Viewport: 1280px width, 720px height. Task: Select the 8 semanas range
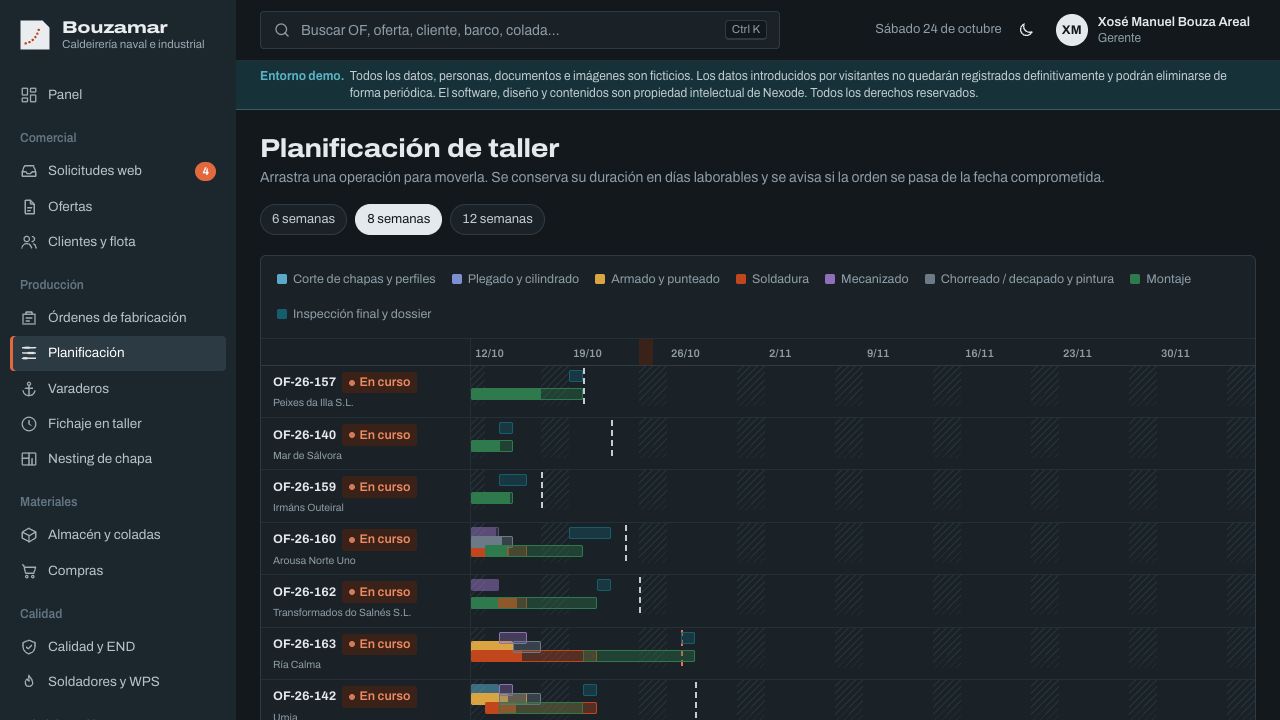point(398,219)
